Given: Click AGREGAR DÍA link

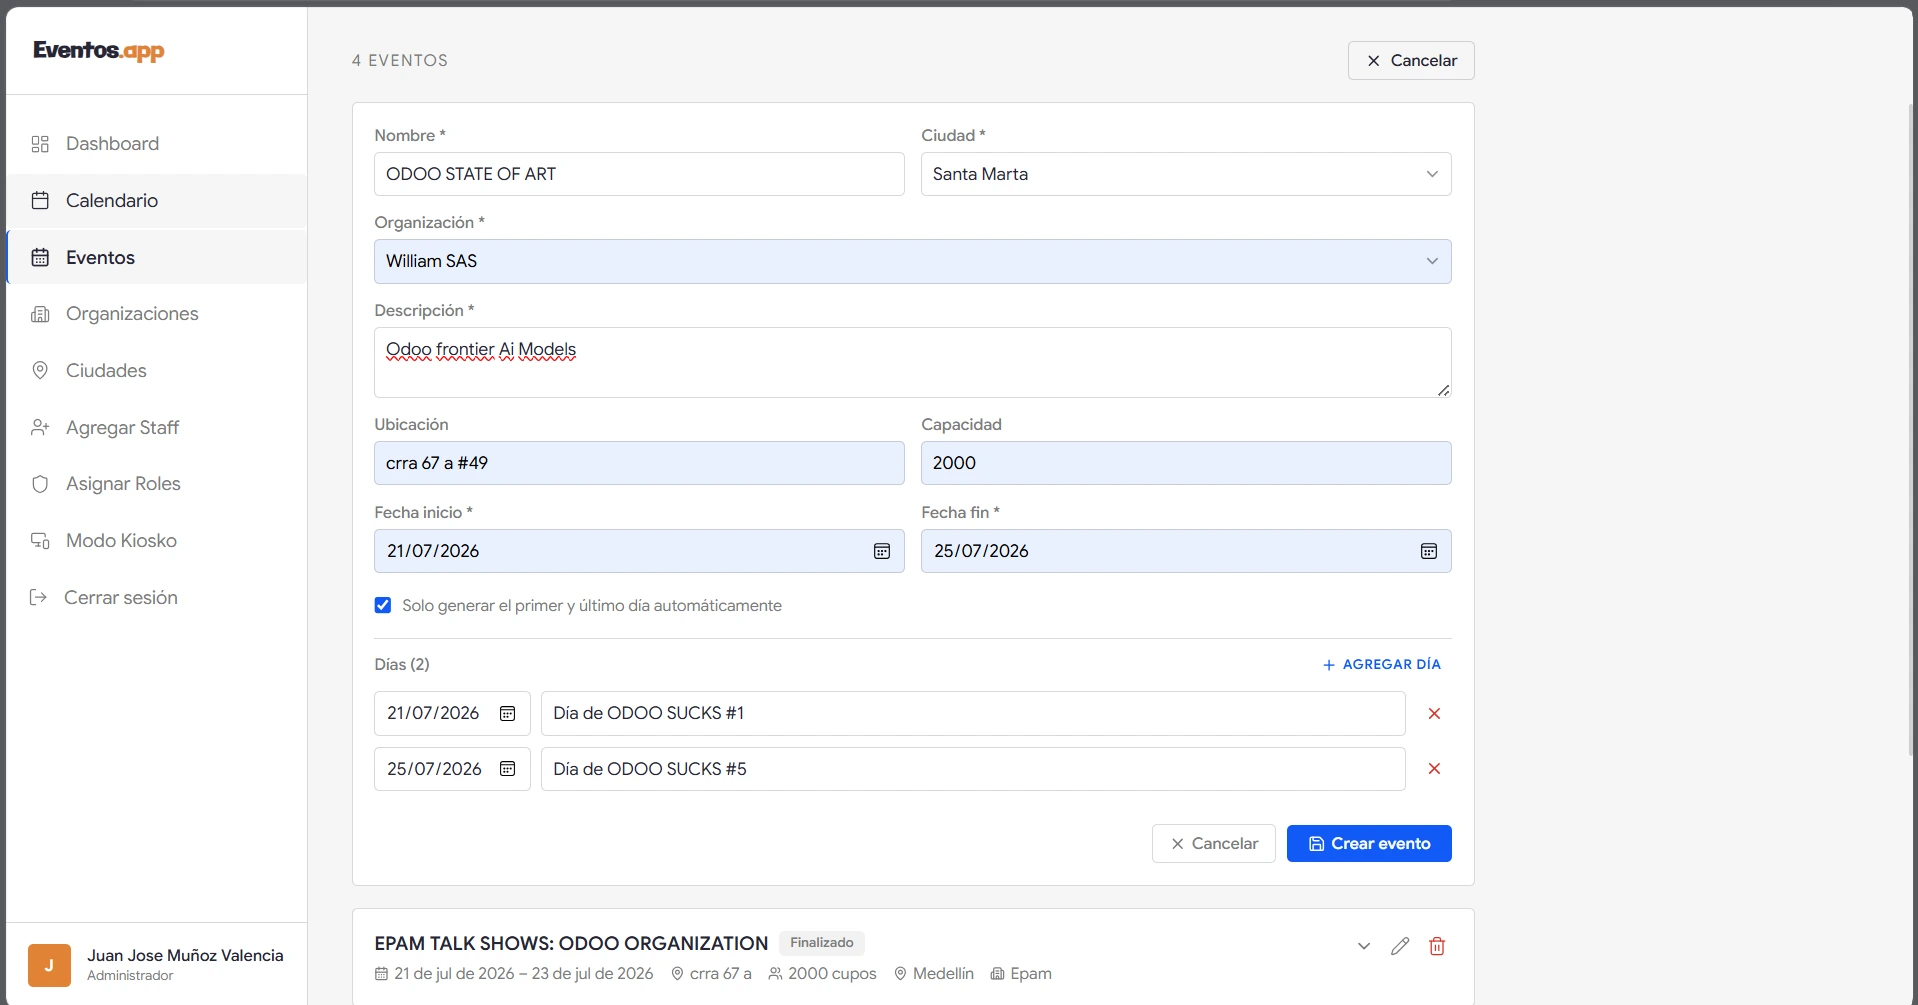Looking at the screenshot, I should coord(1381,665).
